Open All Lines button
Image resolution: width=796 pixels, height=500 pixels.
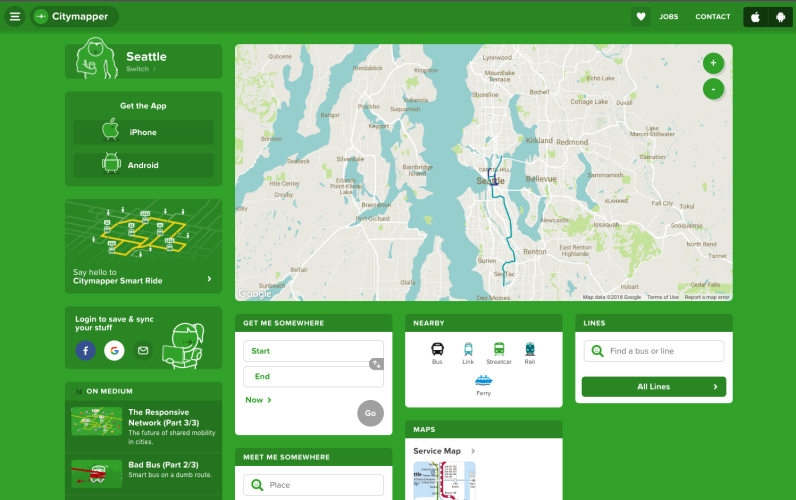pyautogui.click(x=654, y=387)
